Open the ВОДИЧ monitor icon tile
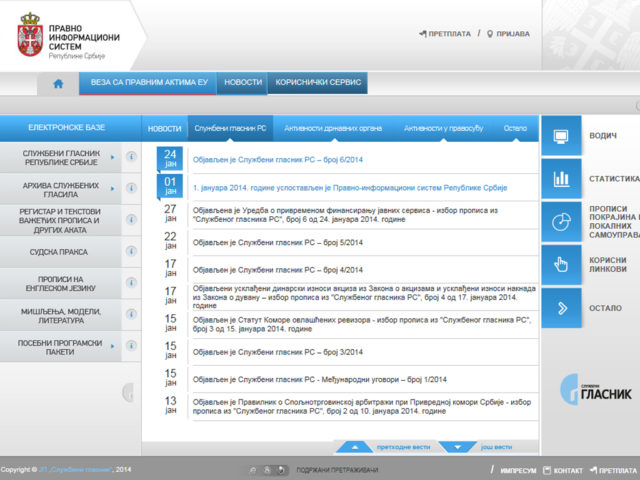This screenshot has width=640, height=480. (561, 135)
